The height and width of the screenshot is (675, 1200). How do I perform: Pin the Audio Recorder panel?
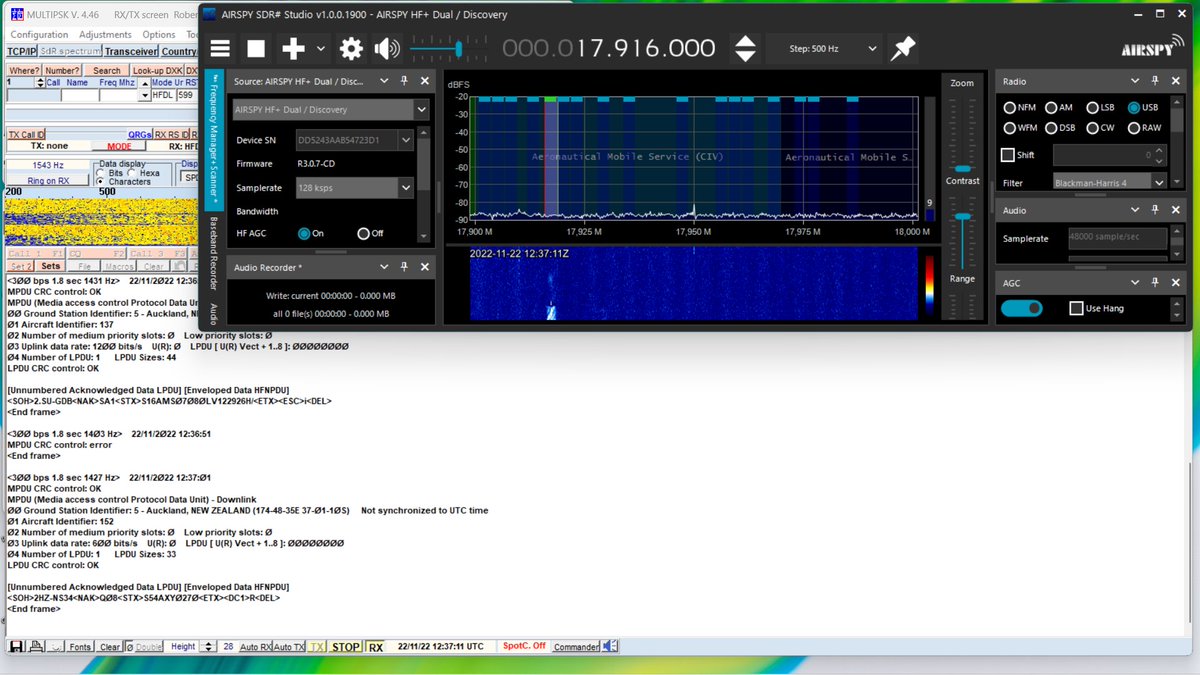click(404, 267)
